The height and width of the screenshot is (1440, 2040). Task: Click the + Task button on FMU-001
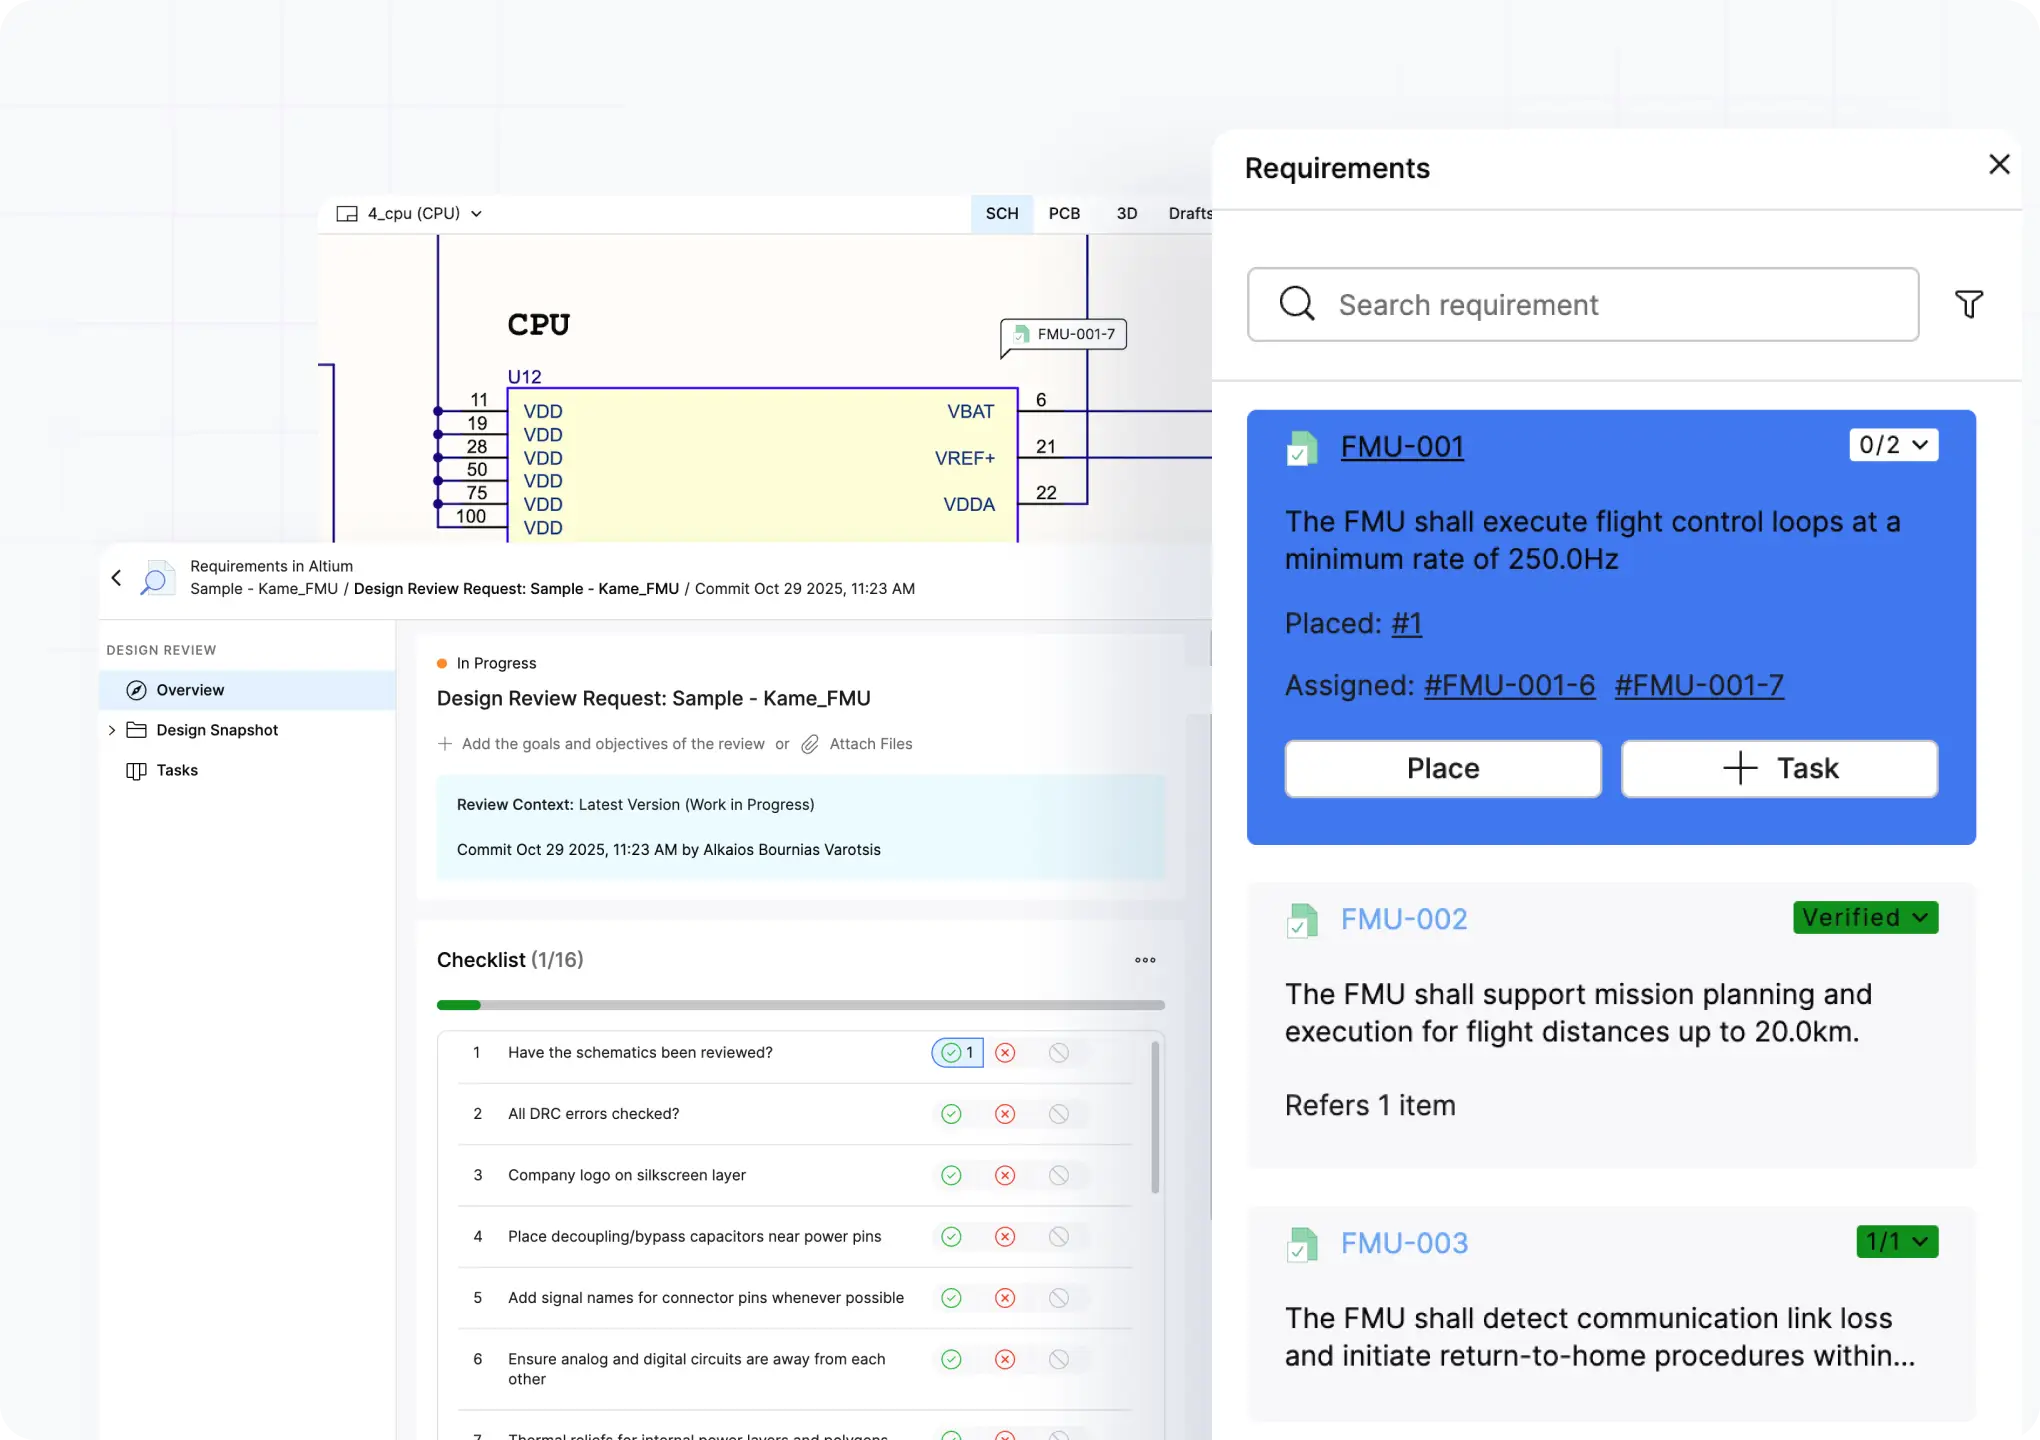[x=1780, y=768]
